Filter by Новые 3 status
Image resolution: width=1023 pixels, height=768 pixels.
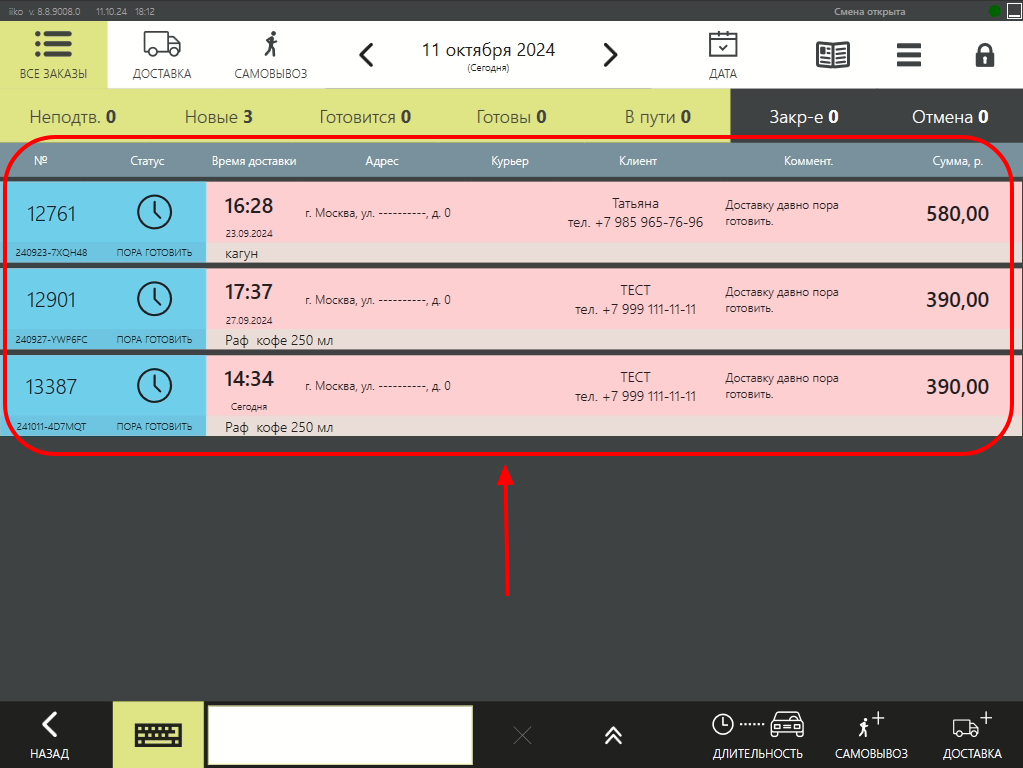tap(219, 117)
